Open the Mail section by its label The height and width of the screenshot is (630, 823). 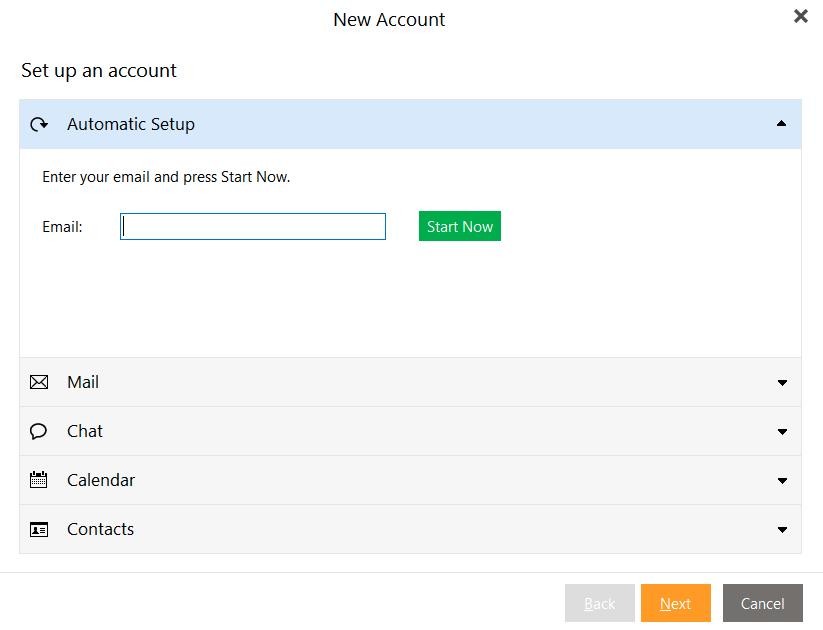coord(83,382)
